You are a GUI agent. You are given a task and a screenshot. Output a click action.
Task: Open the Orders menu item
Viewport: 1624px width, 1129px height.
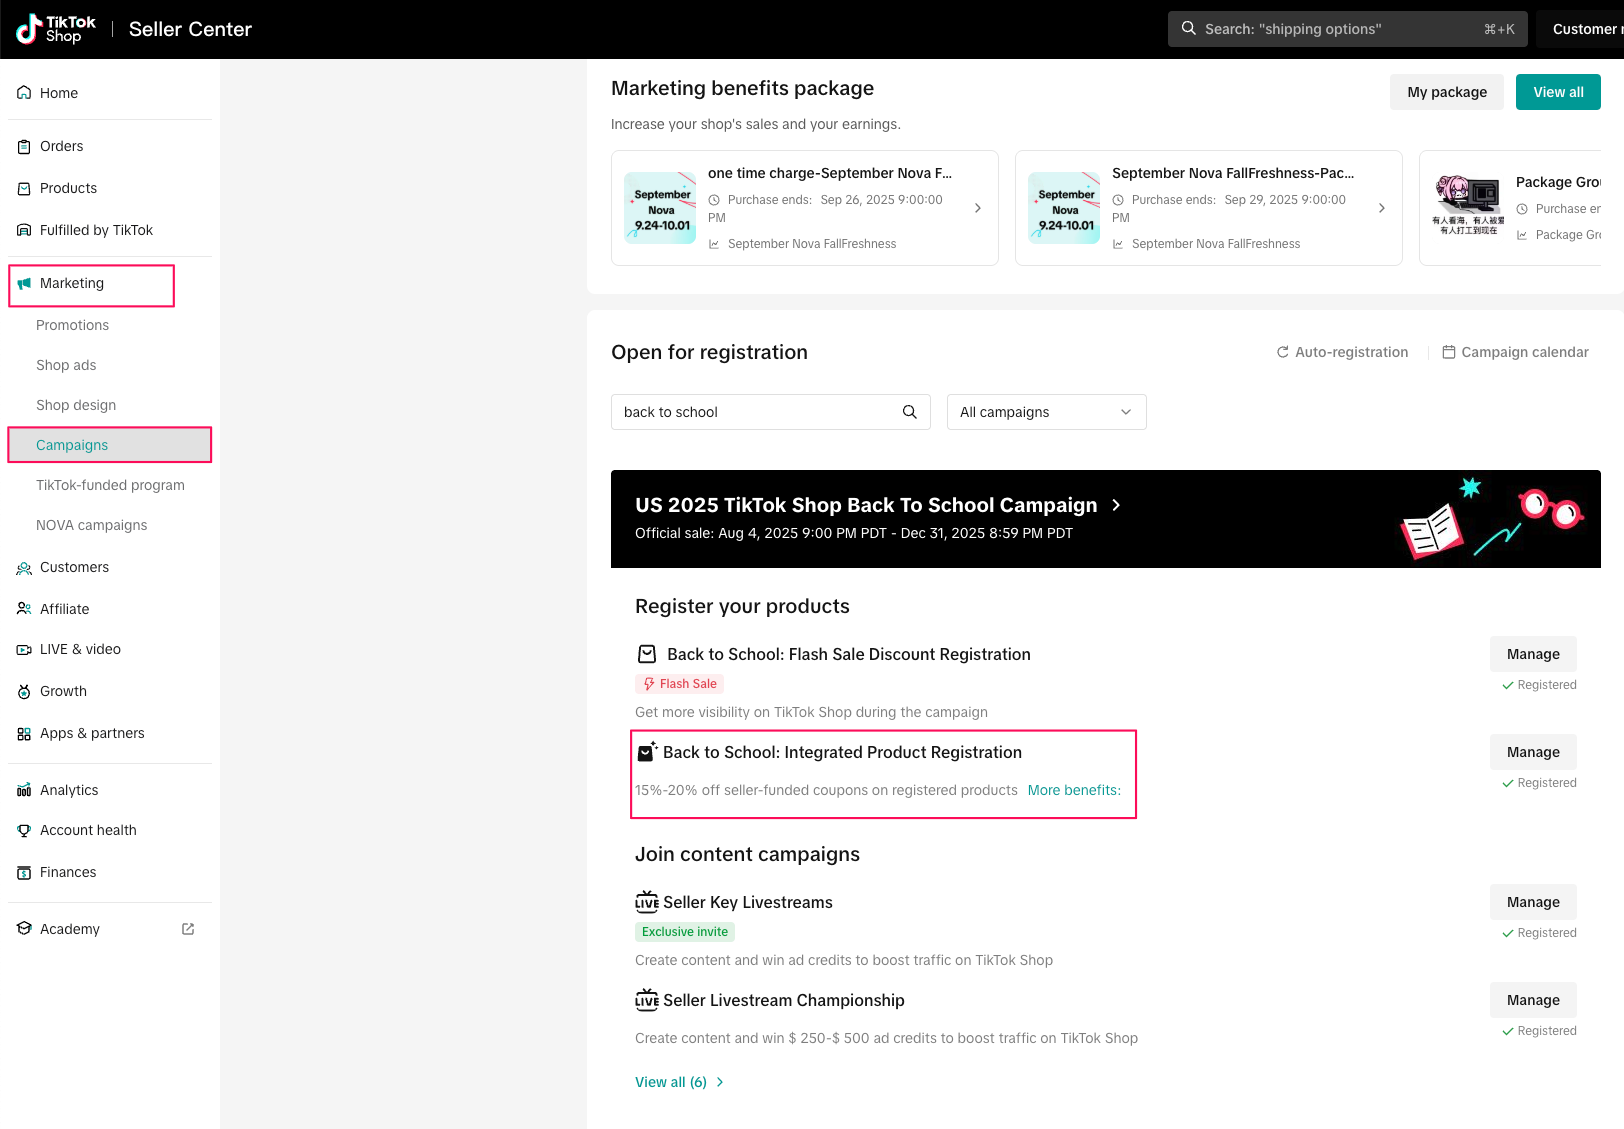pos(61,146)
